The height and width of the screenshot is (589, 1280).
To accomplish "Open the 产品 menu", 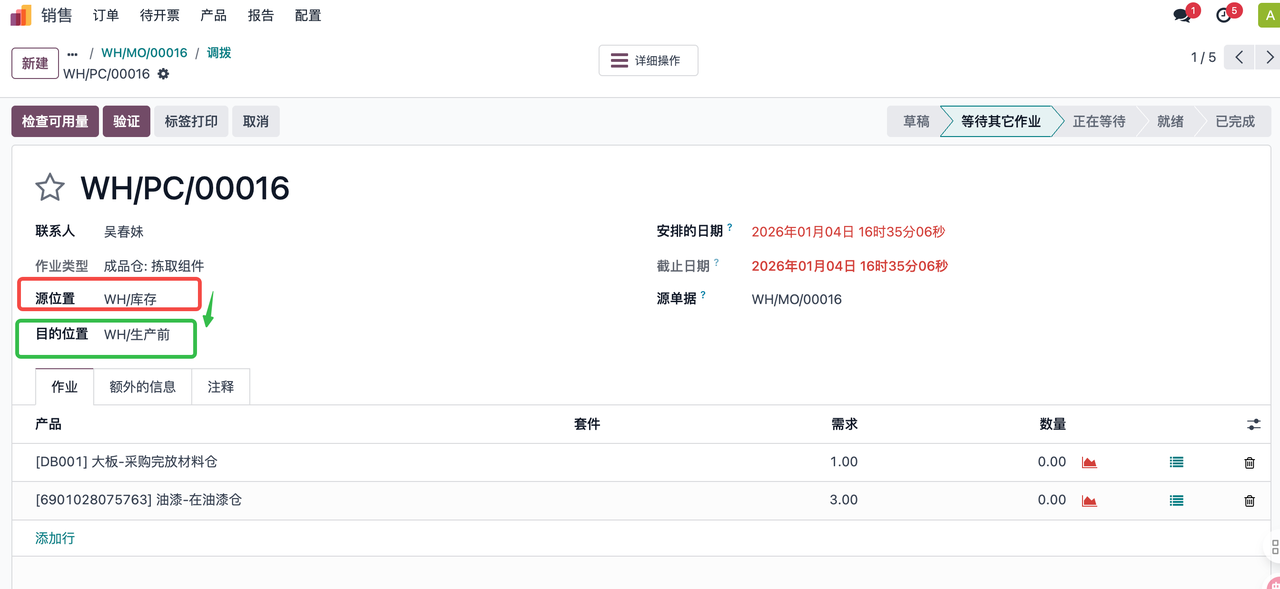I will 213,15.
